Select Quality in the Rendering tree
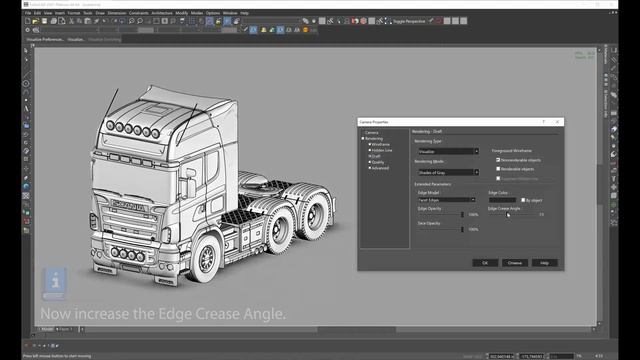The width and height of the screenshot is (640, 360). (378, 162)
